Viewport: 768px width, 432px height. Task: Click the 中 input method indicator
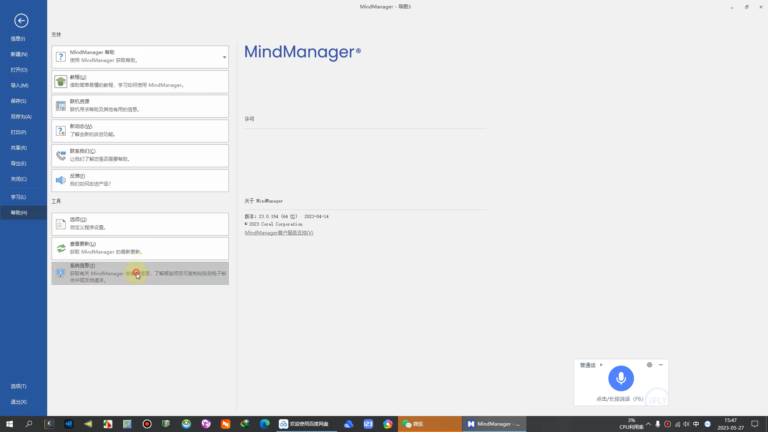(x=696, y=424)
